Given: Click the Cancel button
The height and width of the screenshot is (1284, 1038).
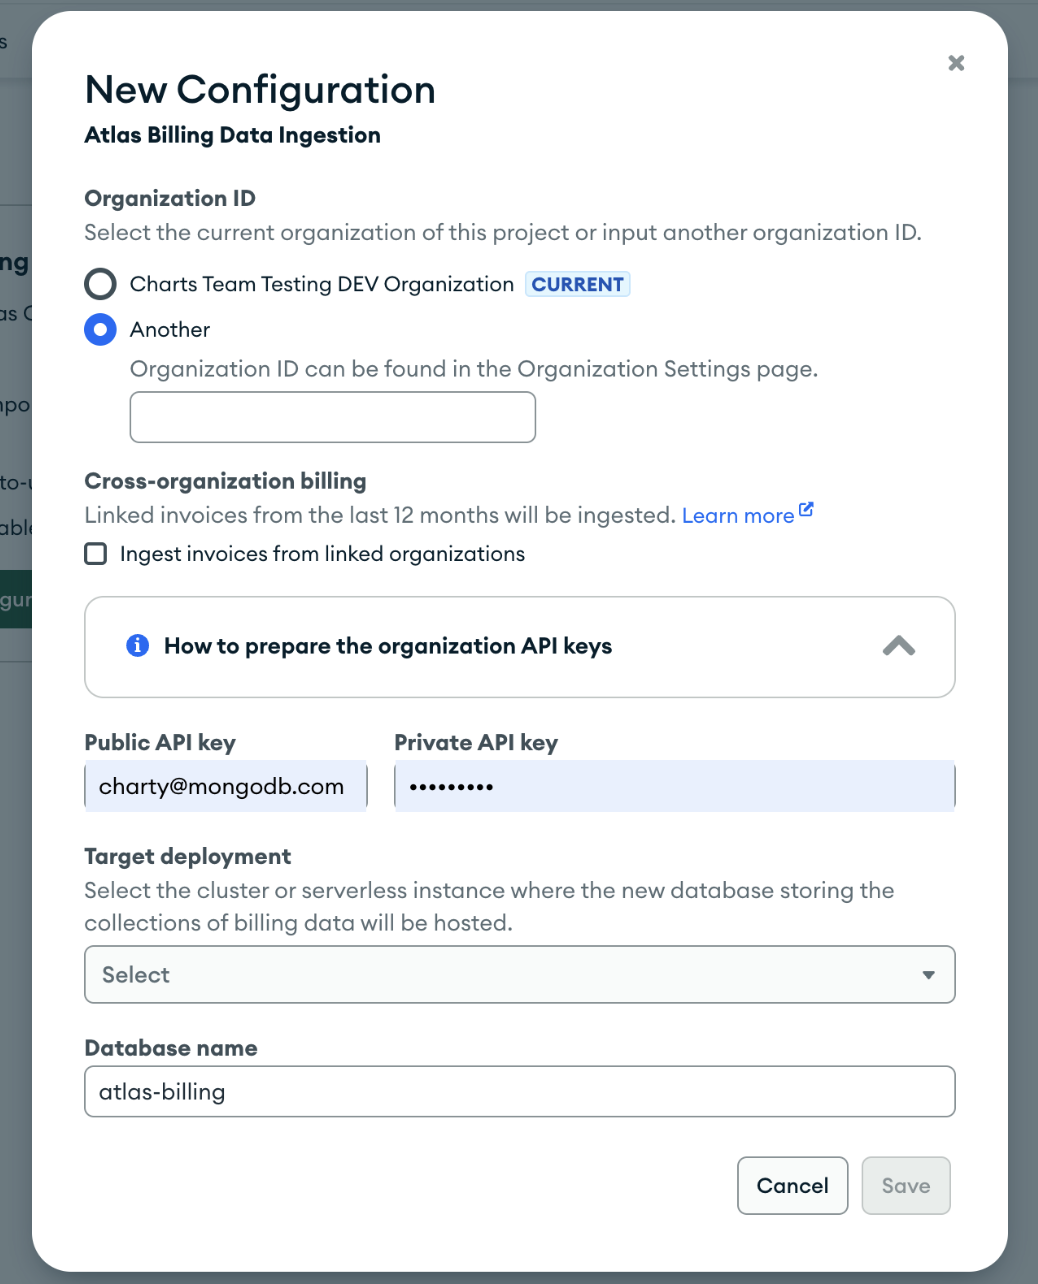Looking at the screenshot, I should pos(793,1186).
